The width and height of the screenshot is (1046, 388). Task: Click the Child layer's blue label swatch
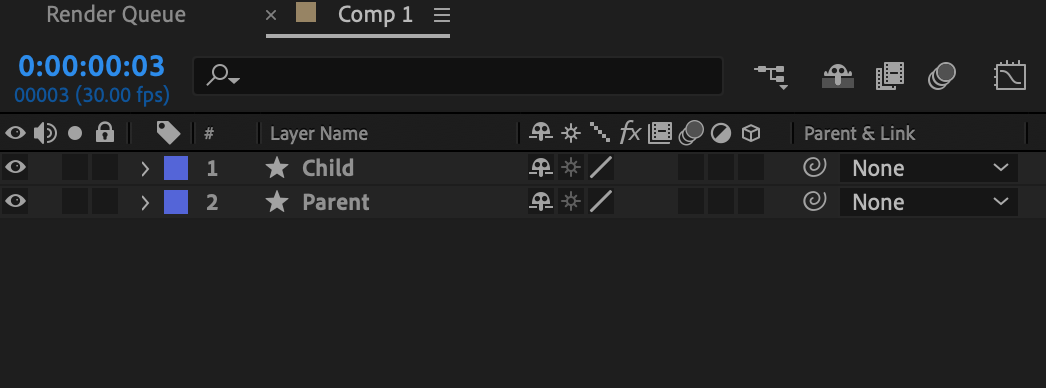[x=176, y=168]
